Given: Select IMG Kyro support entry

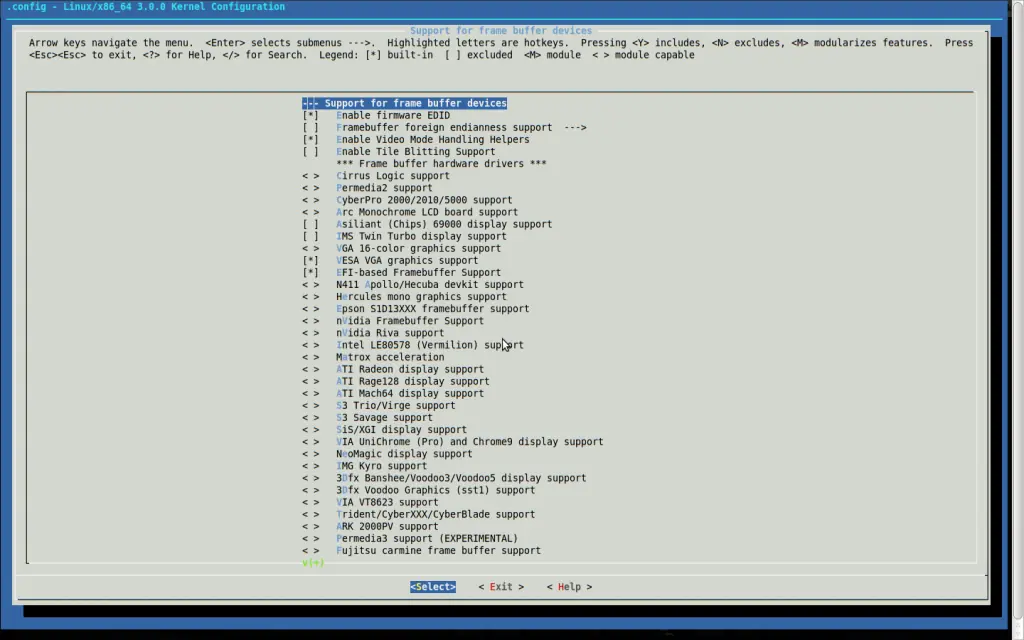Looking at the screenshot, I should pyautogui.click(x=381, y=466).
